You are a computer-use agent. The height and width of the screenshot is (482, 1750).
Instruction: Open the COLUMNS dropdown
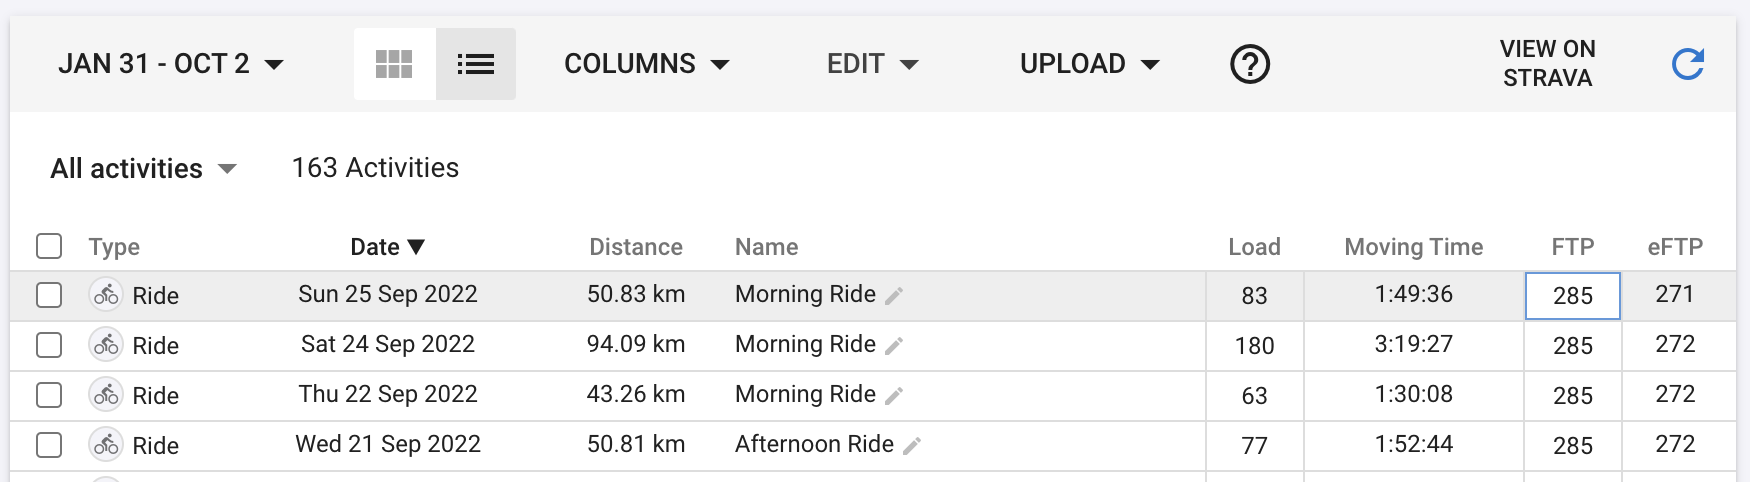[646, 64]
